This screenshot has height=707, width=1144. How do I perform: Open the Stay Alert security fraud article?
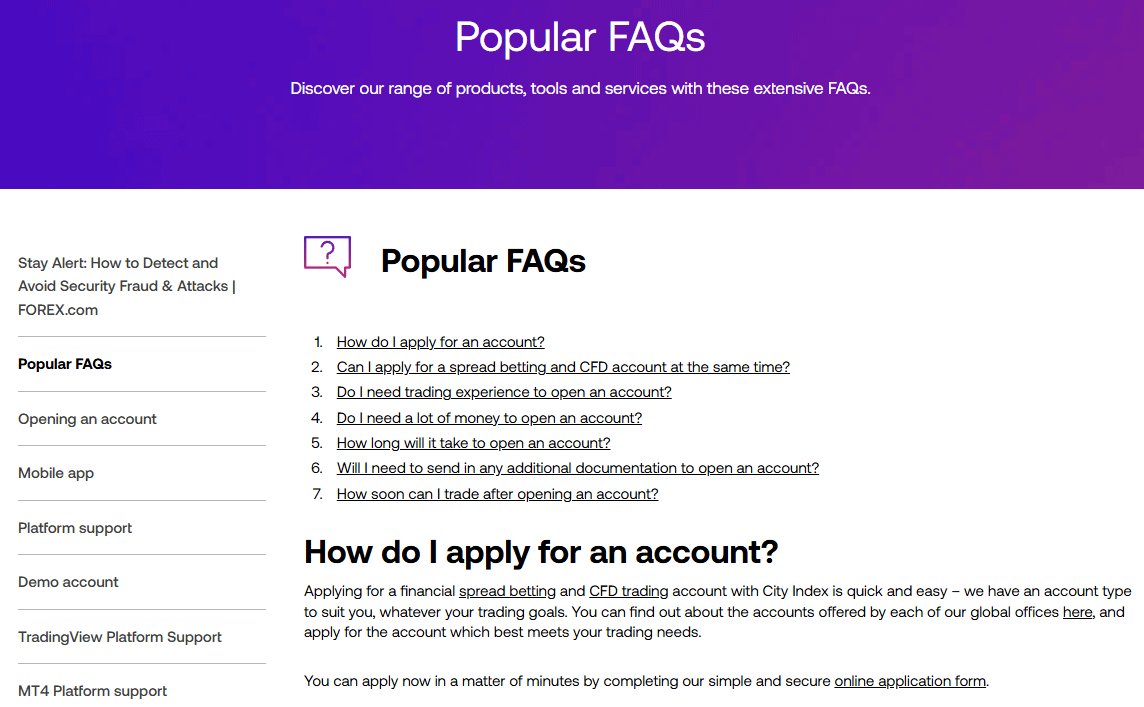pyautogui.click(x=127, y=286)
